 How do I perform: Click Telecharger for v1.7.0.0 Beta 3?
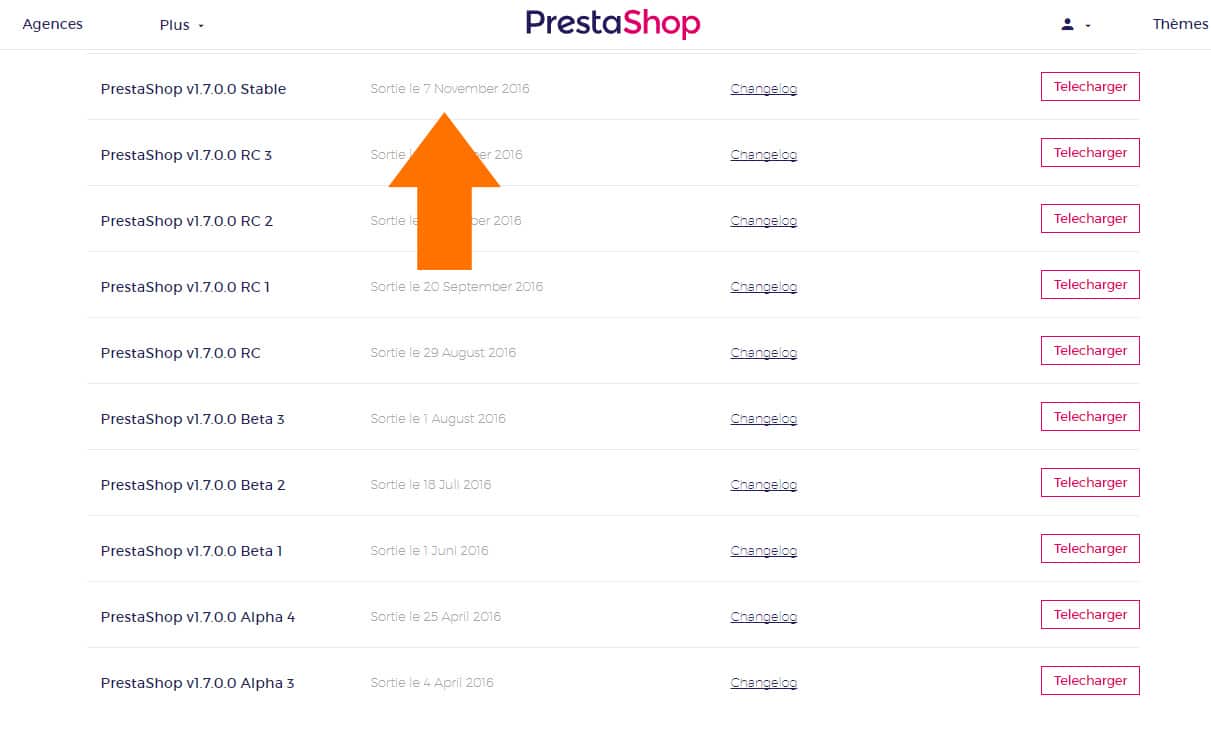tap(1090, 417)
